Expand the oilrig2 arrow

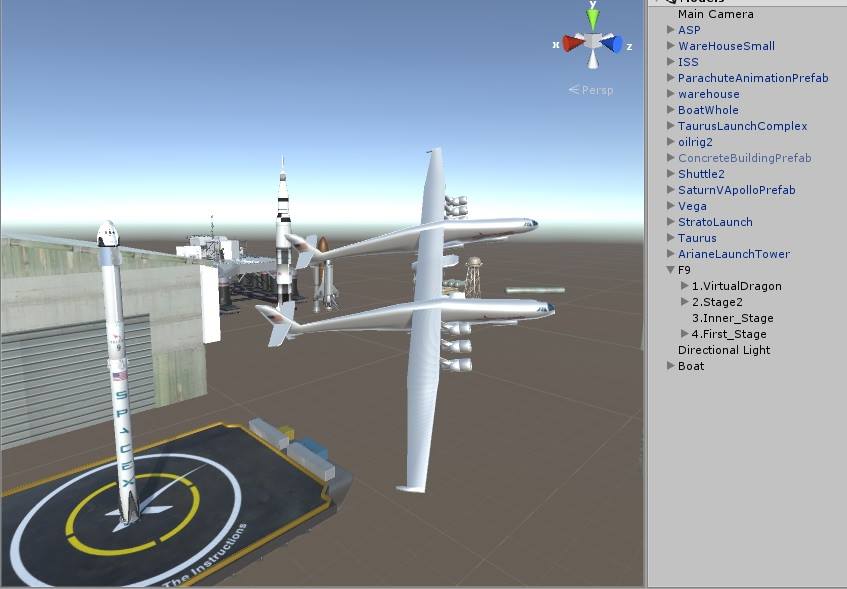pyautogui.click(x=670, y=142)
